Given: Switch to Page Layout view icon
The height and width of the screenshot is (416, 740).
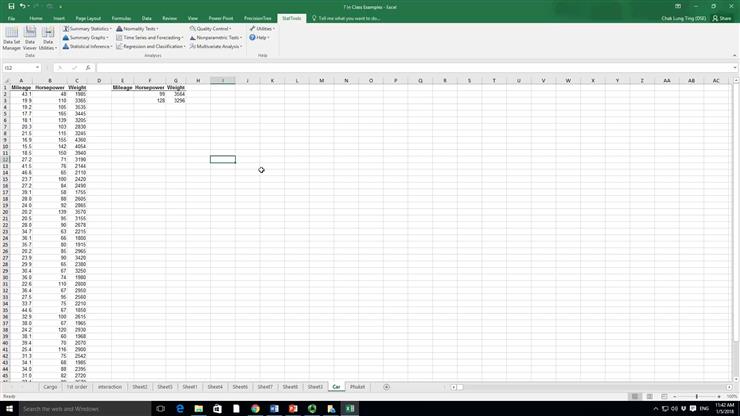Looking at the screenshot, I should [x=649, y=397].
